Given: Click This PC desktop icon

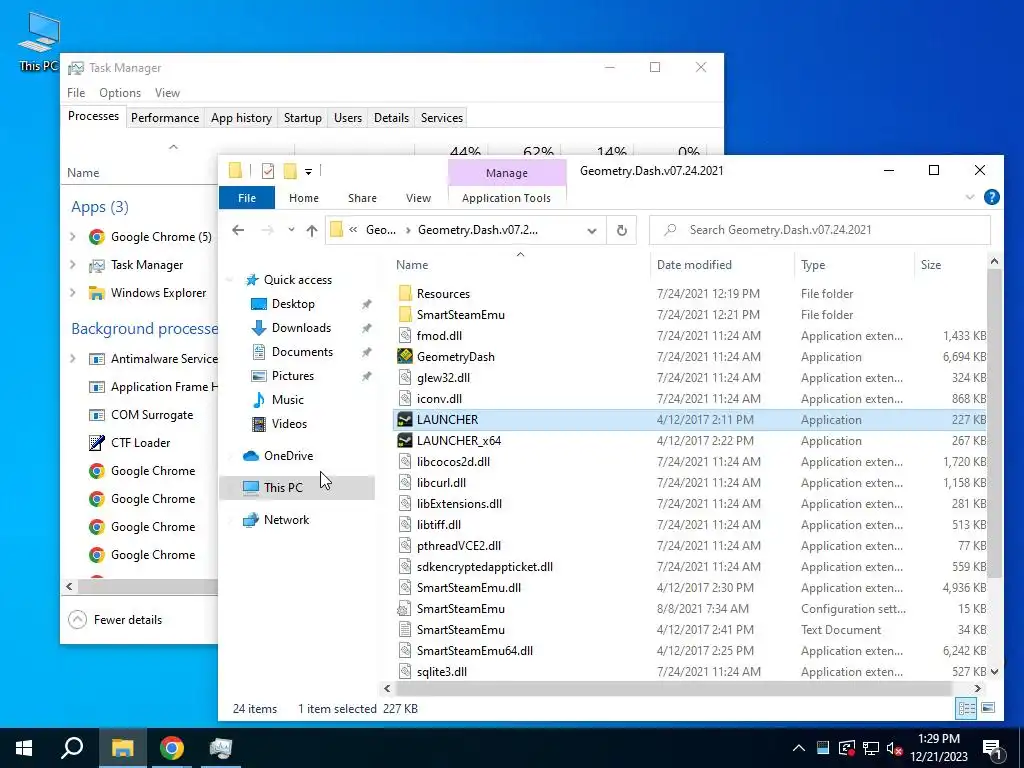Looking at the screenshot, I should [x=39, y=40].
